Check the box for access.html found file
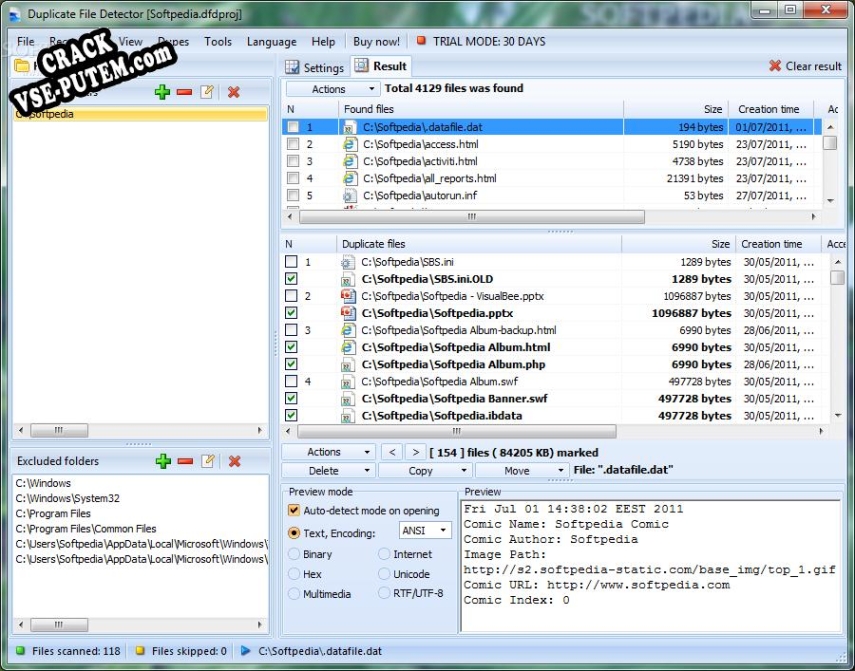Image resolution: width=855 pixels, height=671 pixels. point(293,144)
